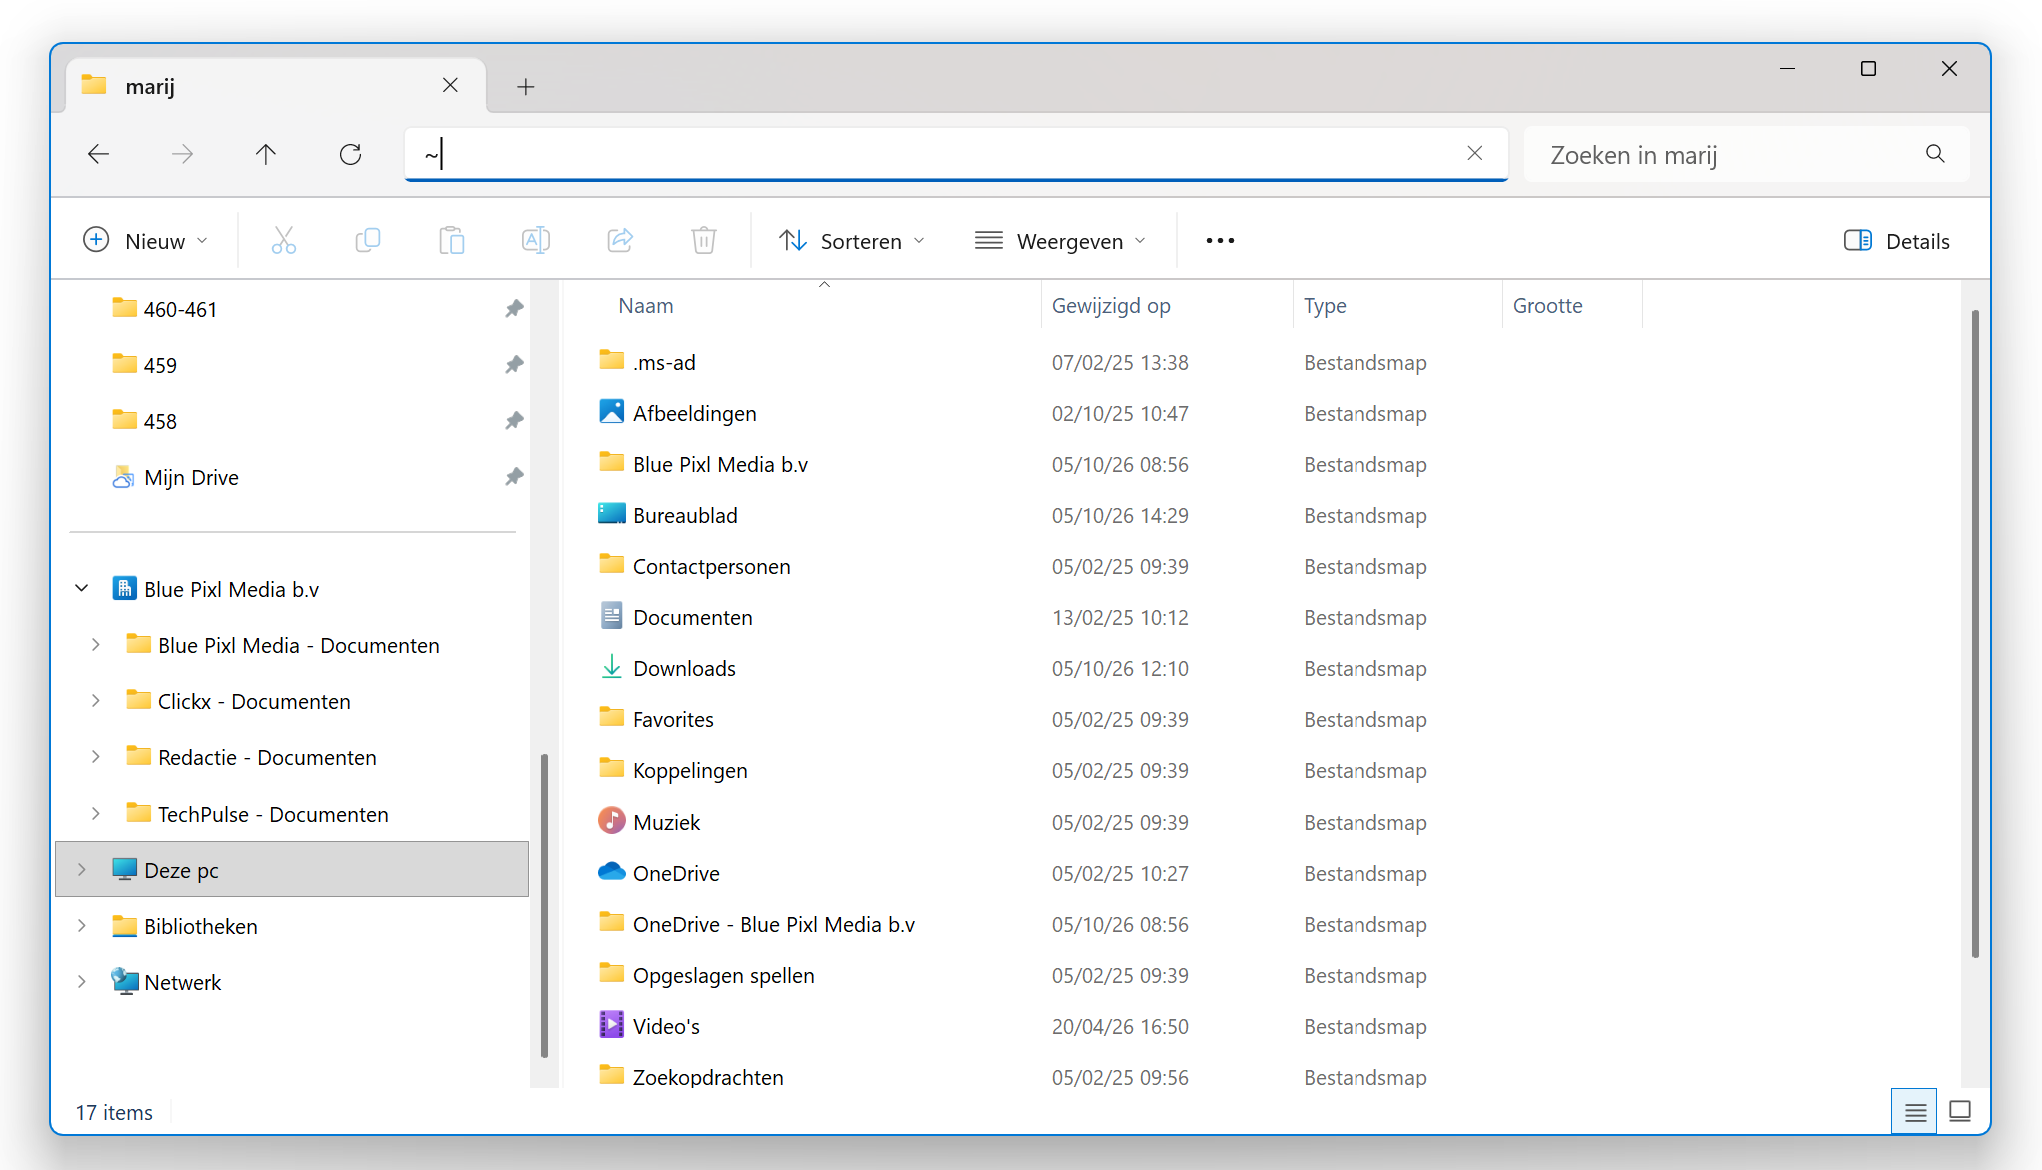Click the navigation pane scrollbar
This screenshot has height=1170, width=2042.
(544, 905)
